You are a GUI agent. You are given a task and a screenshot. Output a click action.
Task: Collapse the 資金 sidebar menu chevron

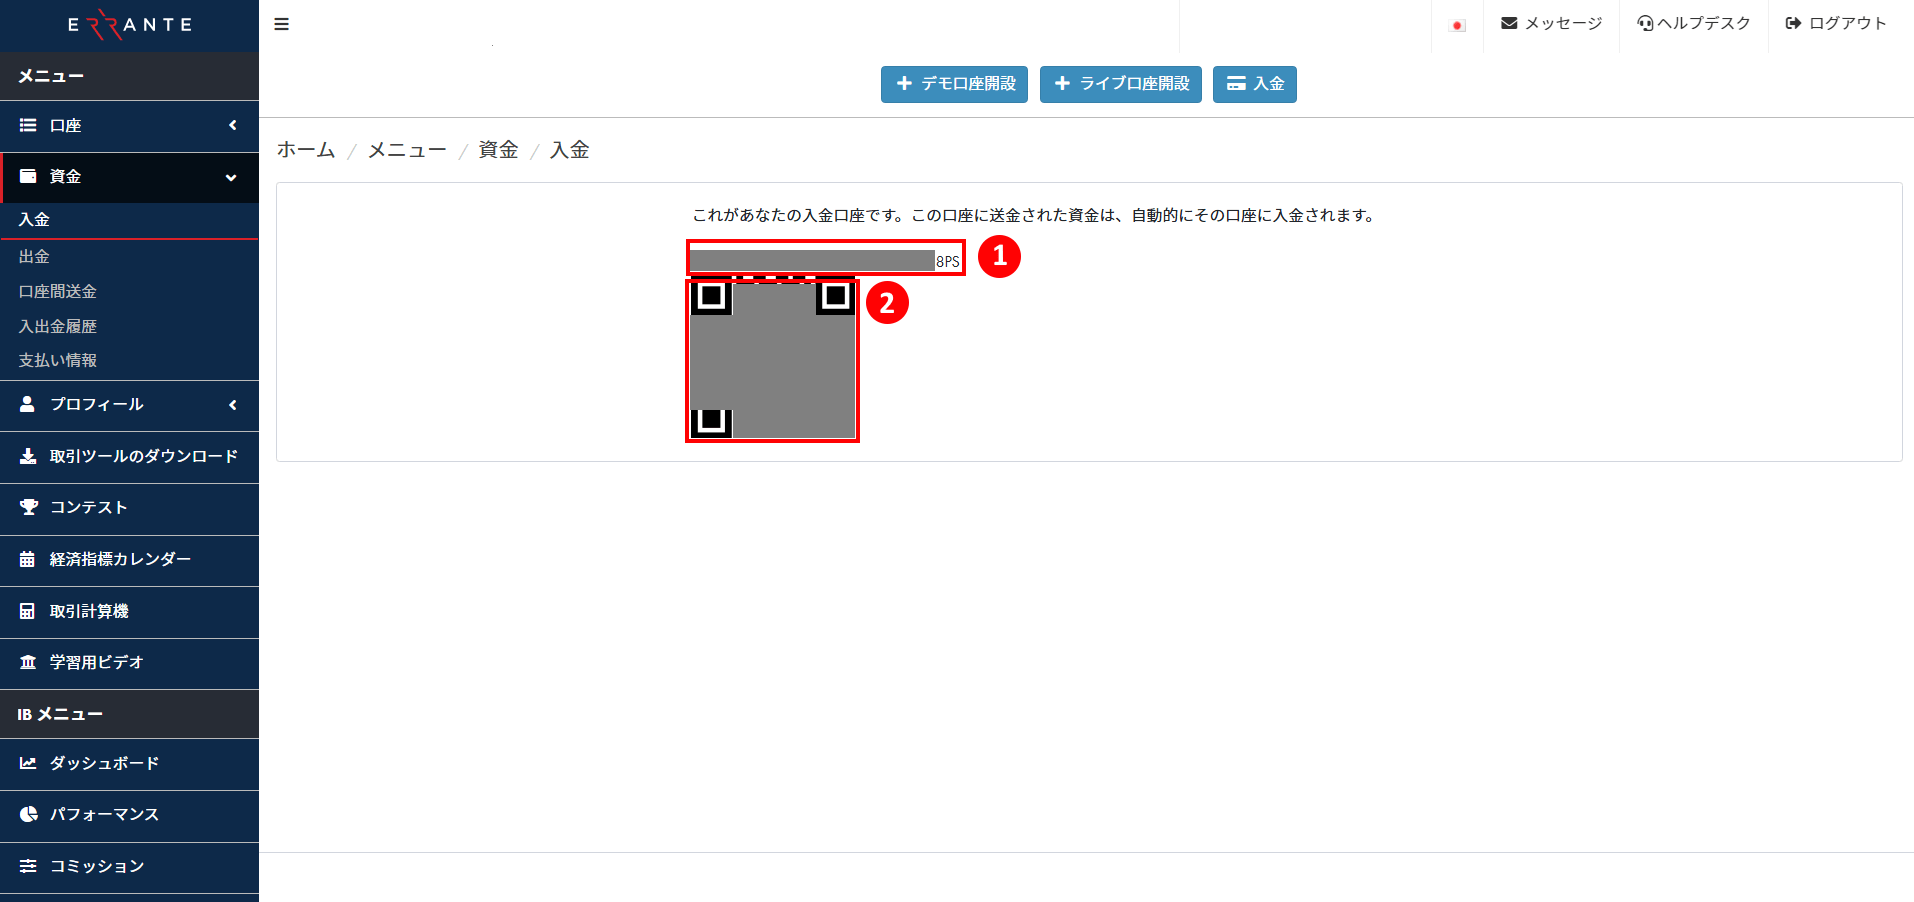tap(231, 177)
